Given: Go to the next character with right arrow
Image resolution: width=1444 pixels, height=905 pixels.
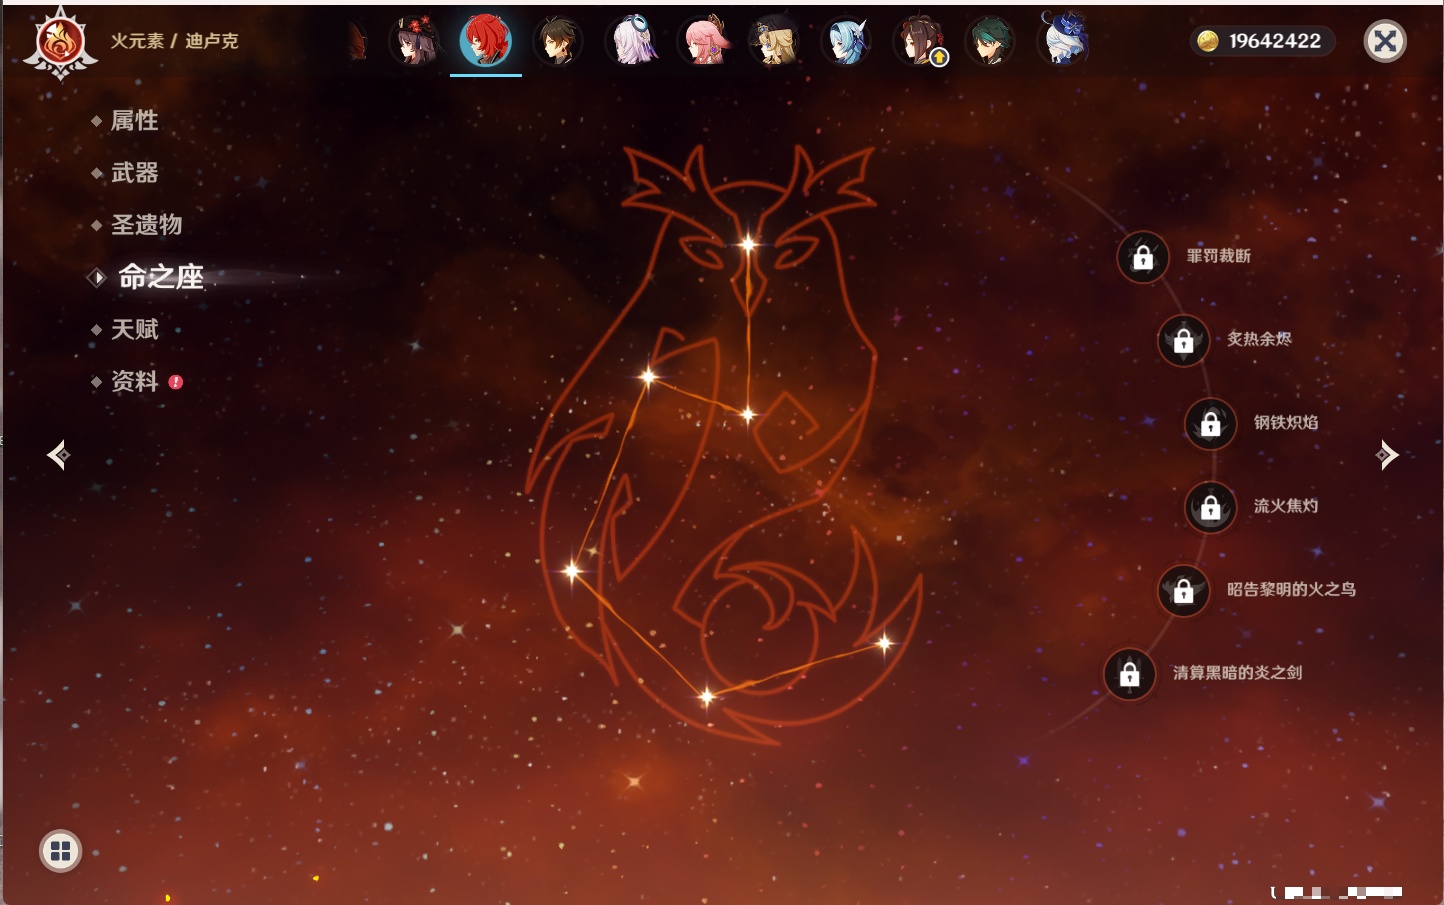Looking at the screenshot, I should pos(1387,455).
